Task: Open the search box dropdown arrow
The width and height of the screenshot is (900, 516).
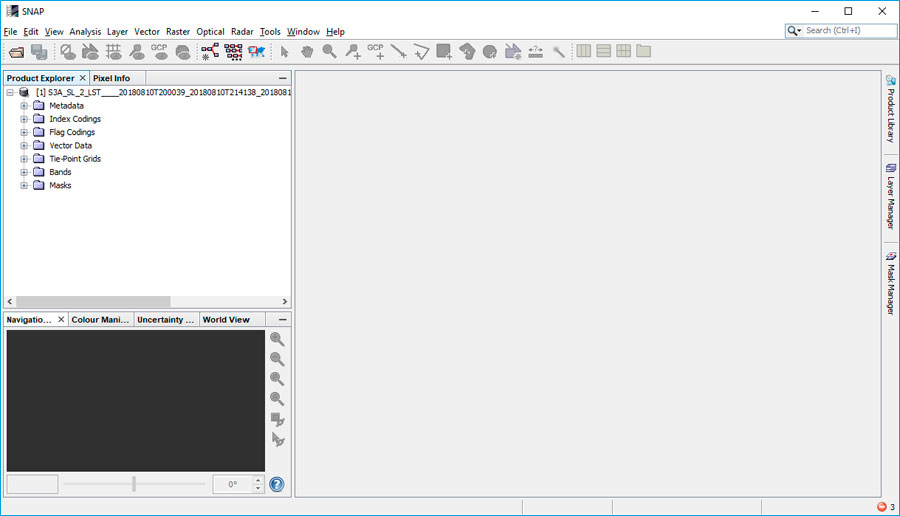Action: coord(799,31)
